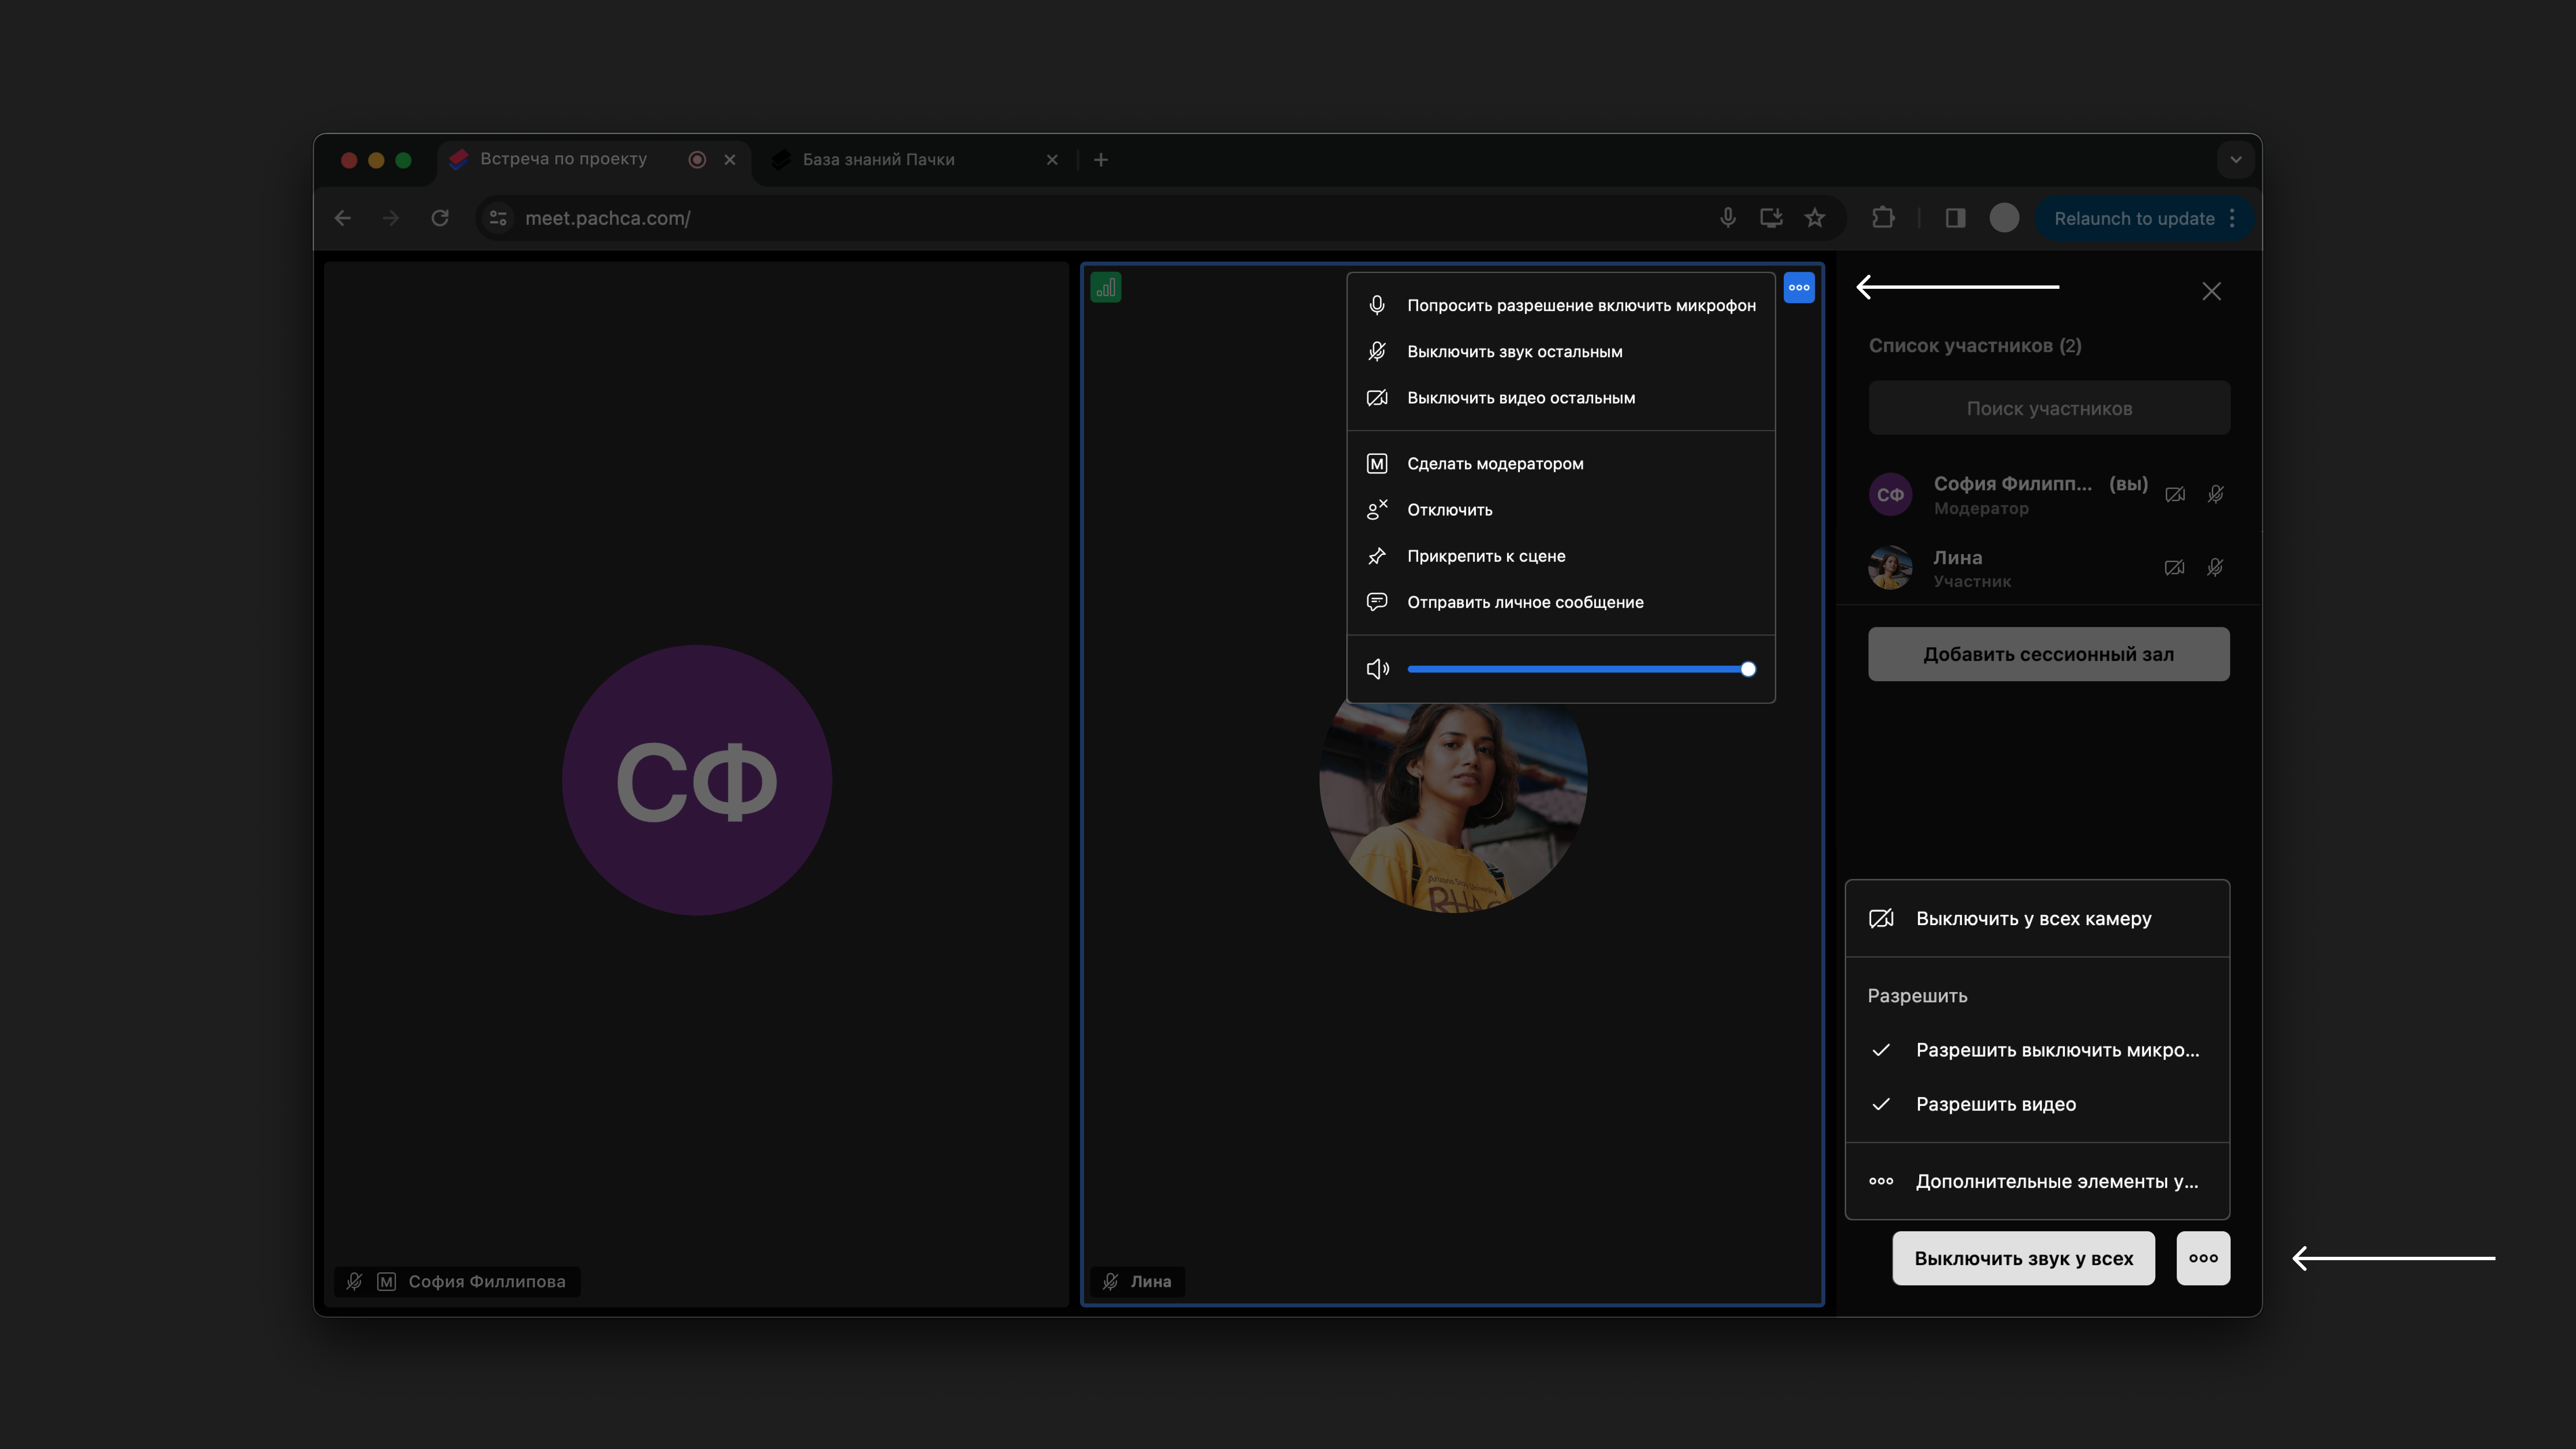The width and height of the screenshot is (2576, 1449).
Task: Close the participants list panel
Action: pyautogui.click(x=2211, y=291)
